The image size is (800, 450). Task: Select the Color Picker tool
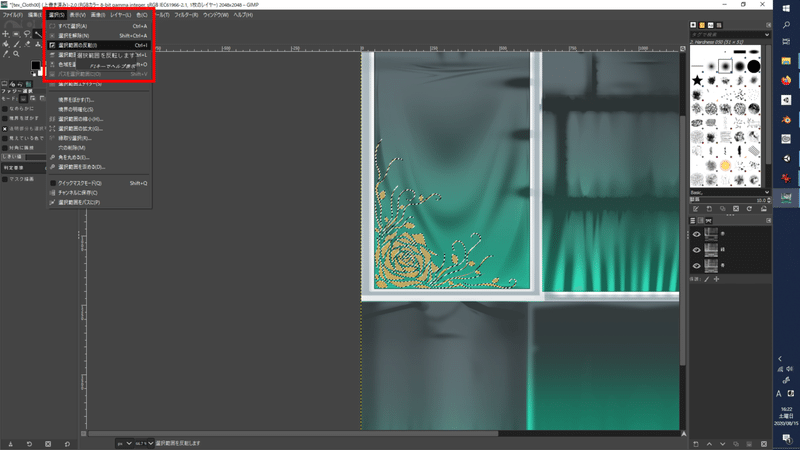[6, 54]
